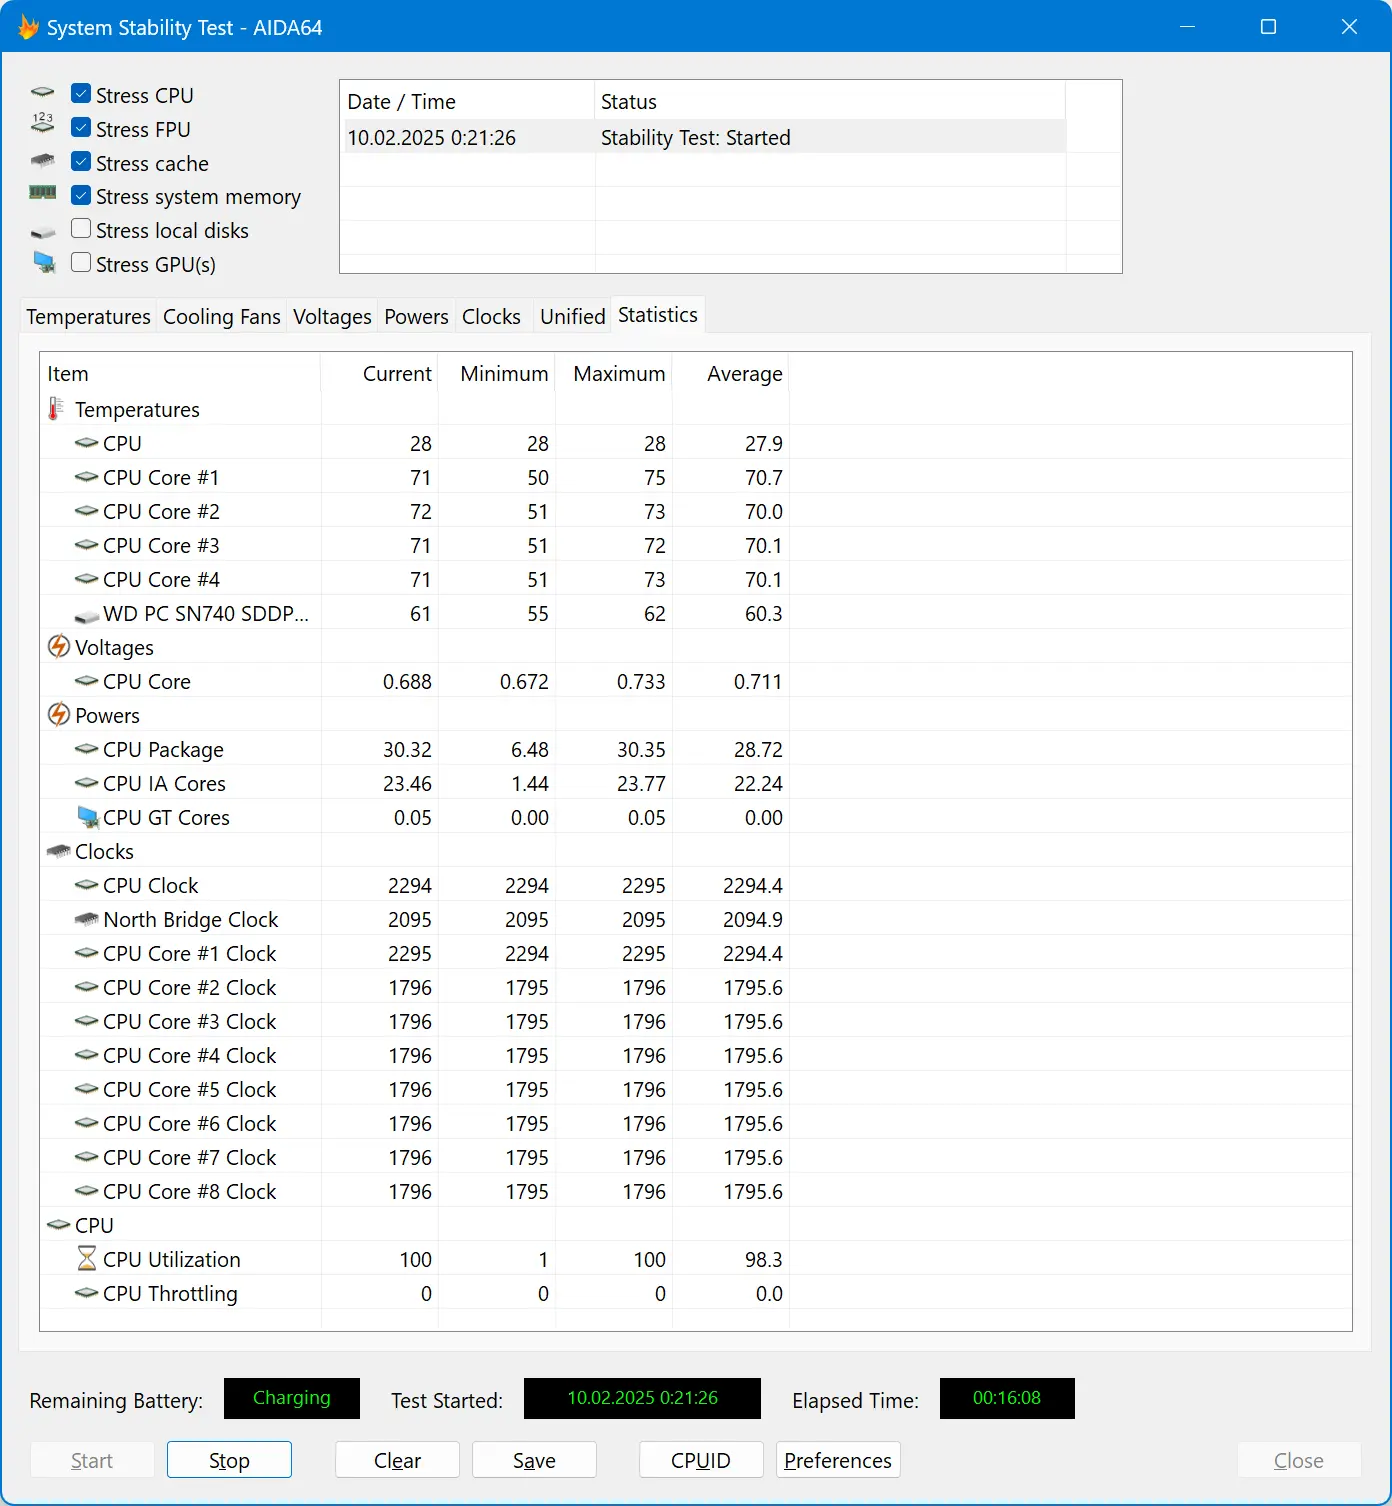Open the Cooling Fans tab
1392x1506 pixels.
222,316
